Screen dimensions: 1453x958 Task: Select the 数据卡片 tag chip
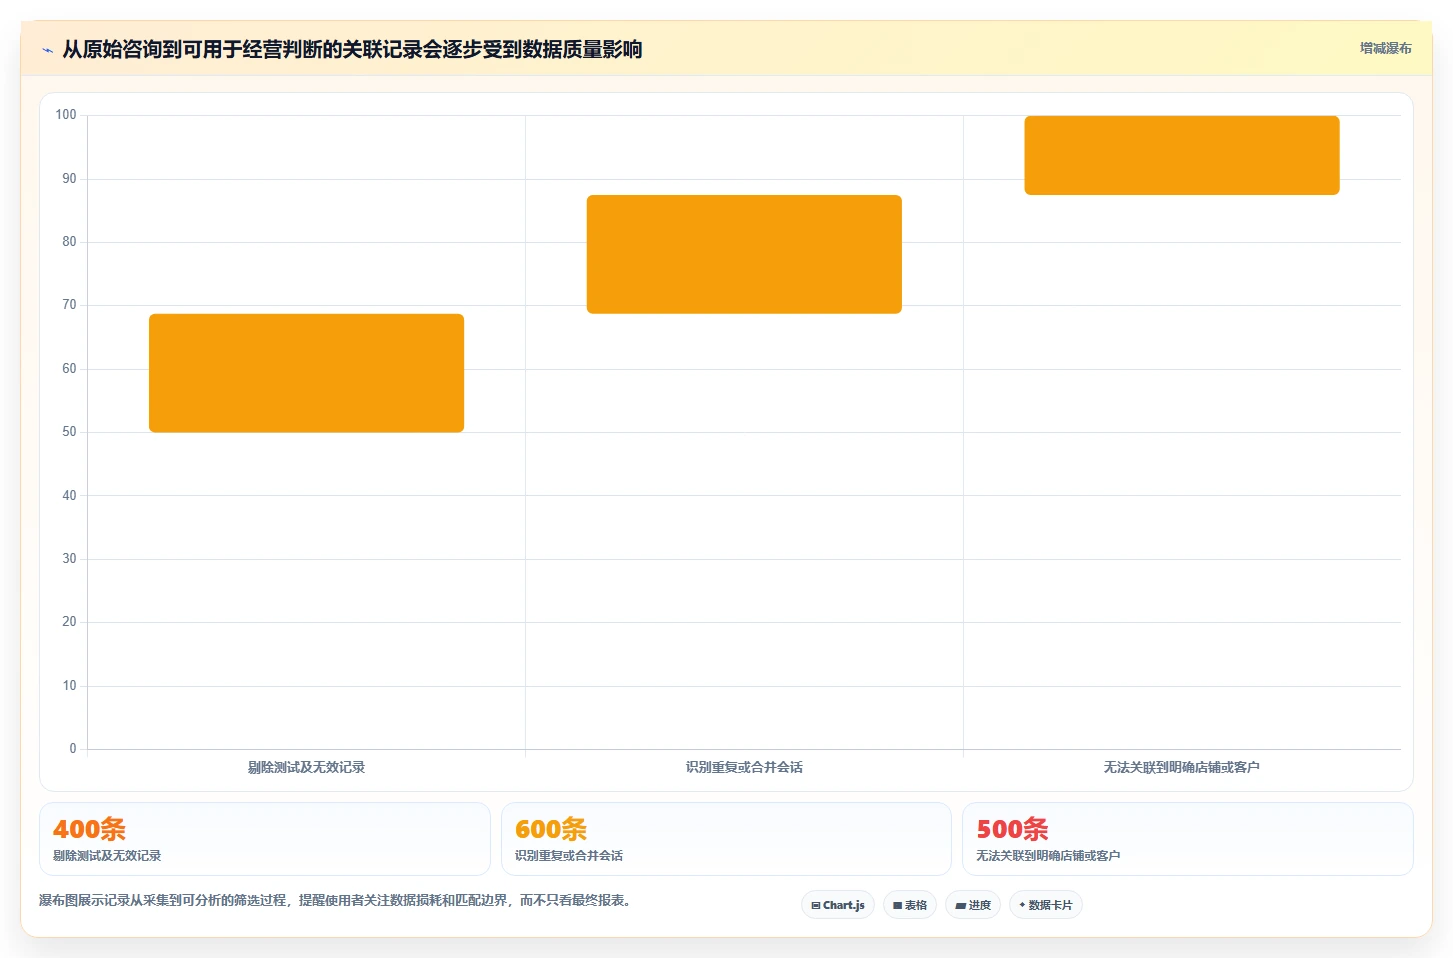click(x=1046, y=905)
